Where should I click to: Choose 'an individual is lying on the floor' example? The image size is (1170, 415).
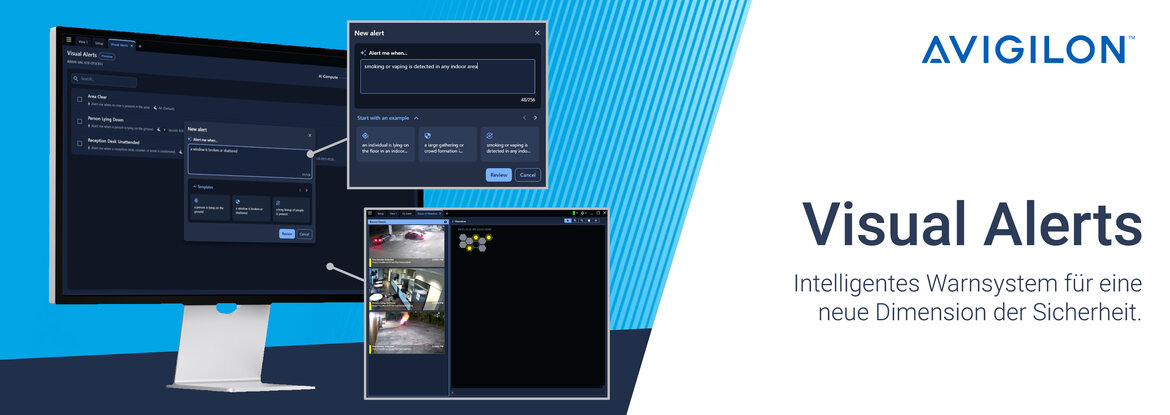[385, 144]
